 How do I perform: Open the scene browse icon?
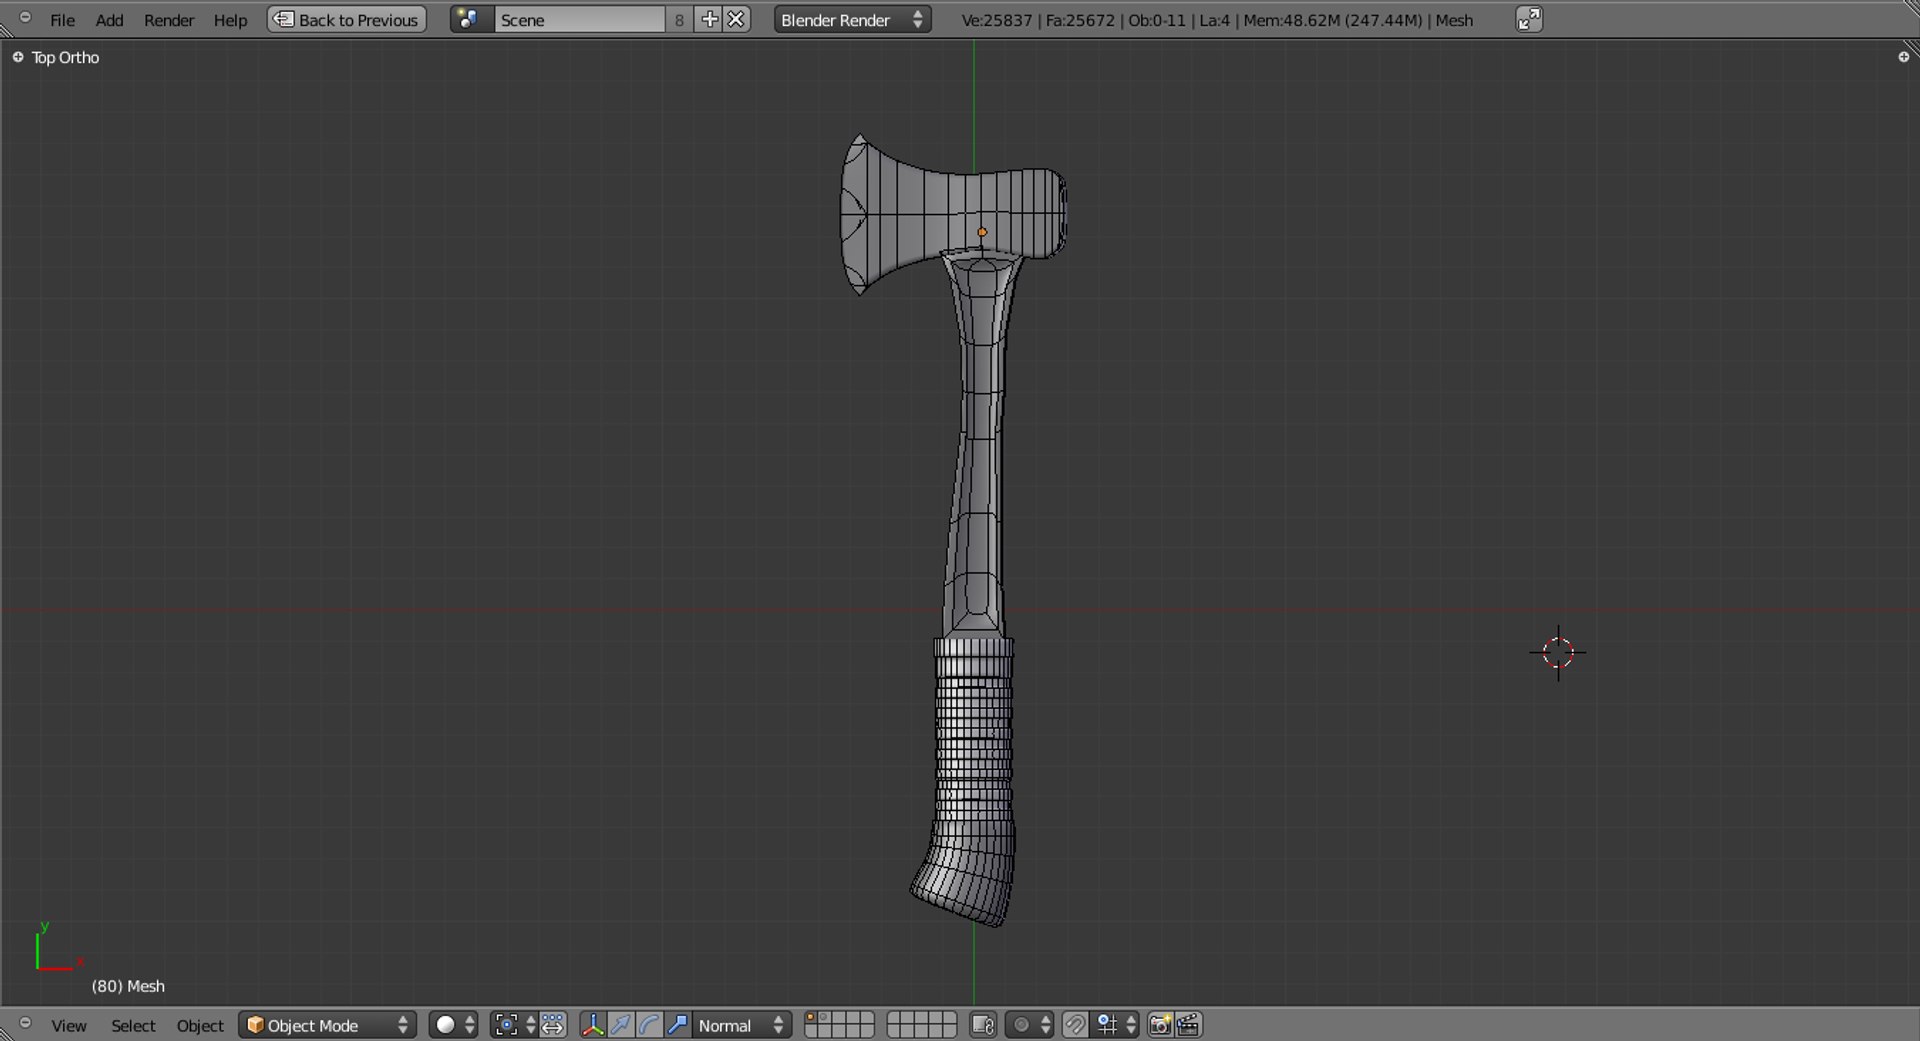pos(471,19)
